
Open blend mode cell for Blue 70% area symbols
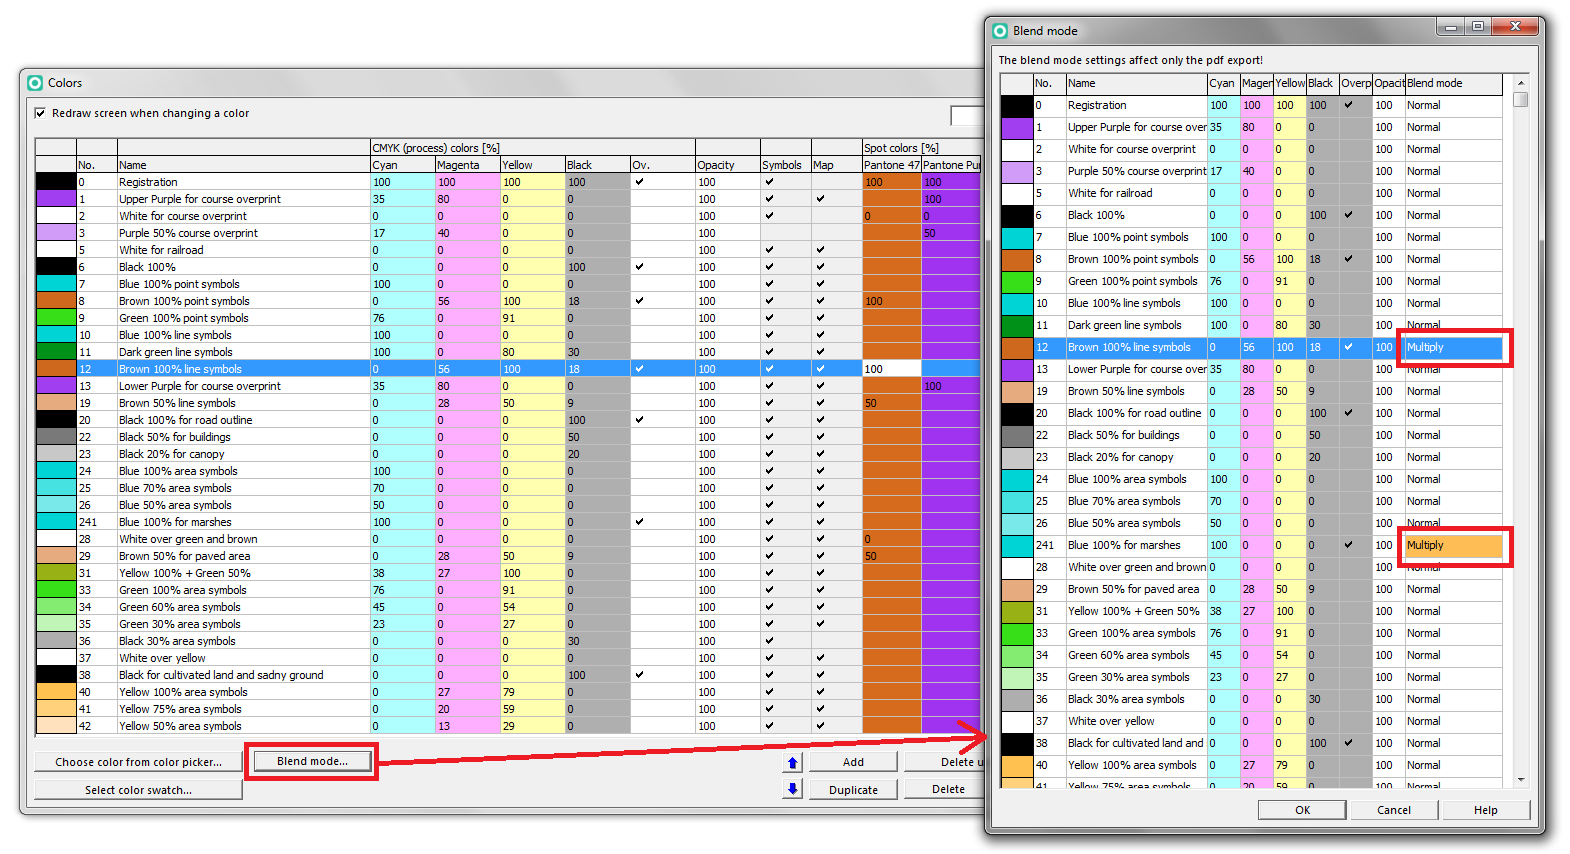pos(1453,501)
